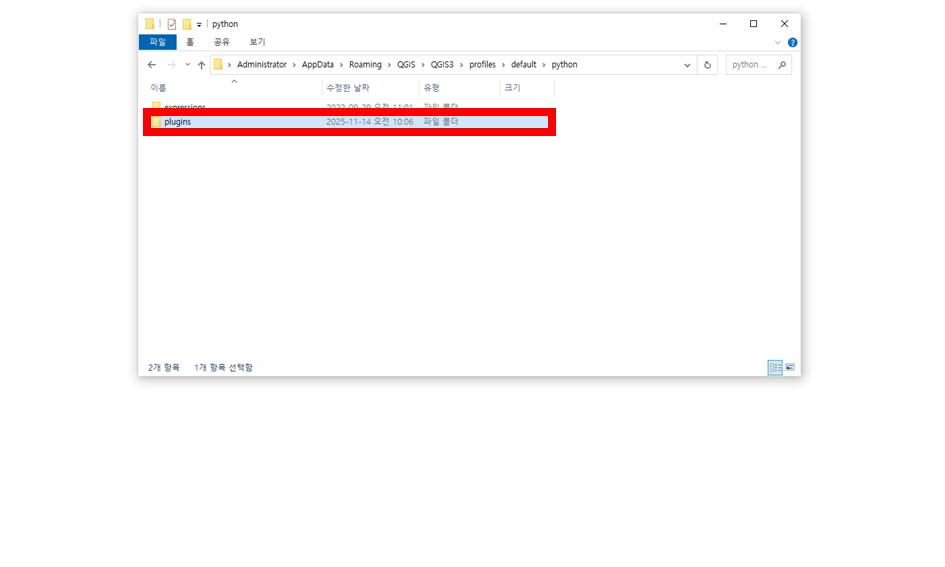Open the 공유 ribbon tab
This screenshot has height=567, width=945.
click(x=221, y=42)
